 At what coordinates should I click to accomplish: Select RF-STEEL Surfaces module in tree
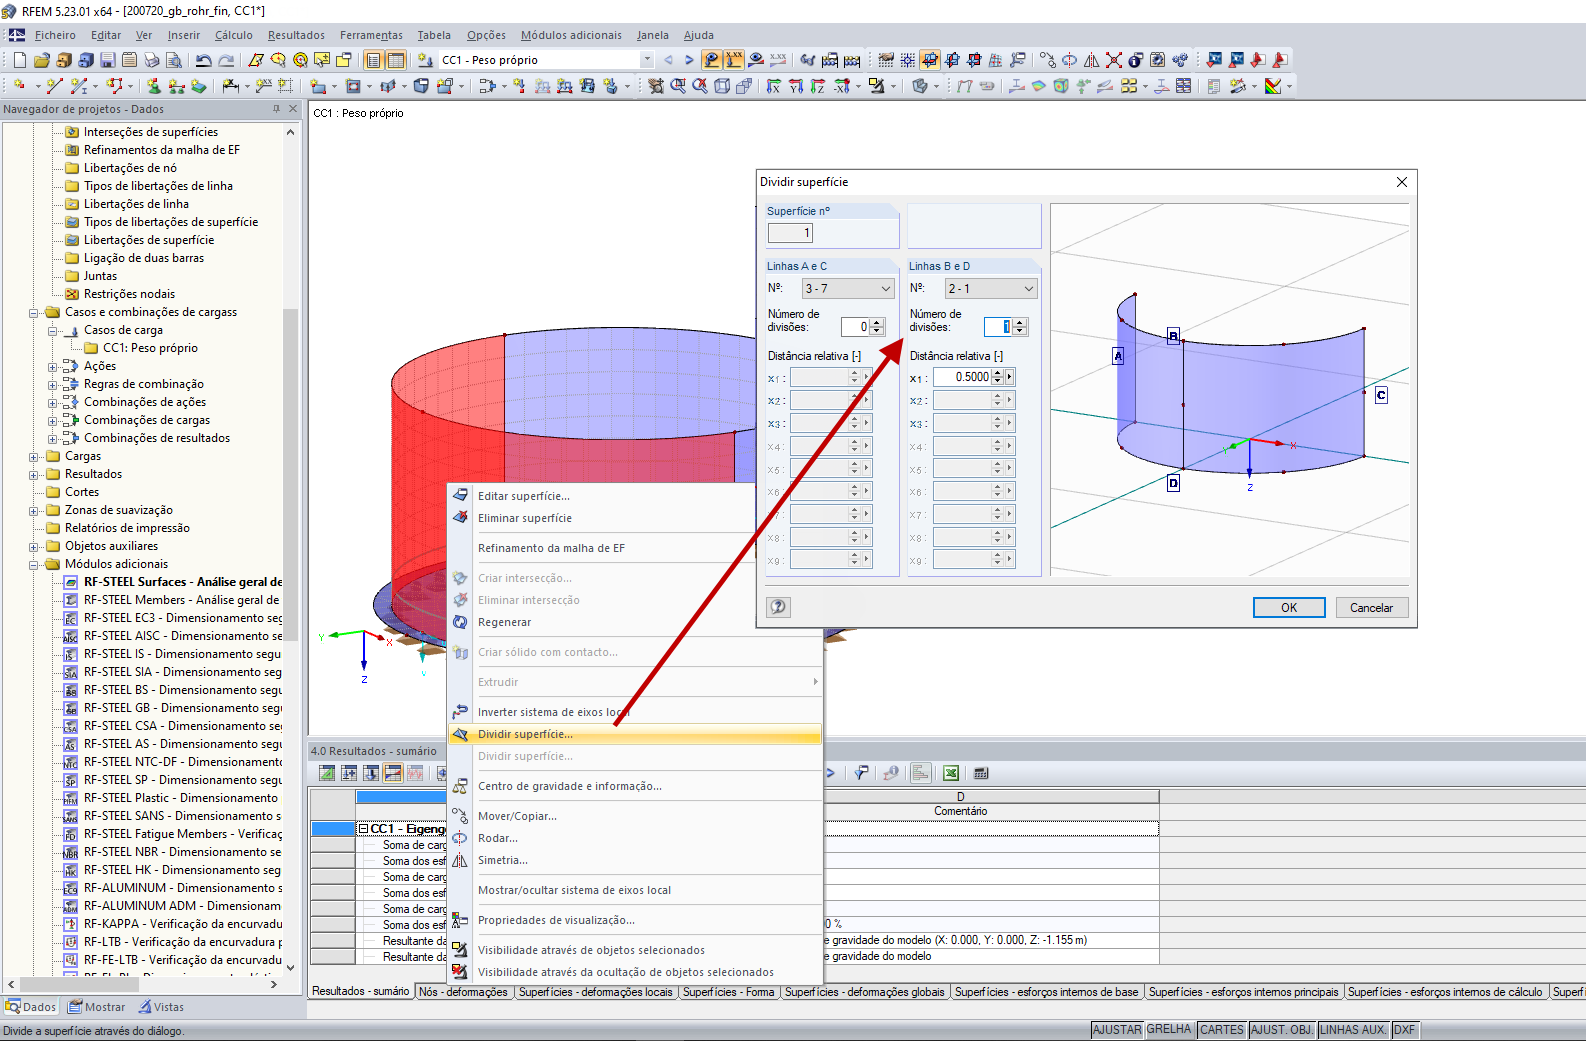click(x=182, y=582)
